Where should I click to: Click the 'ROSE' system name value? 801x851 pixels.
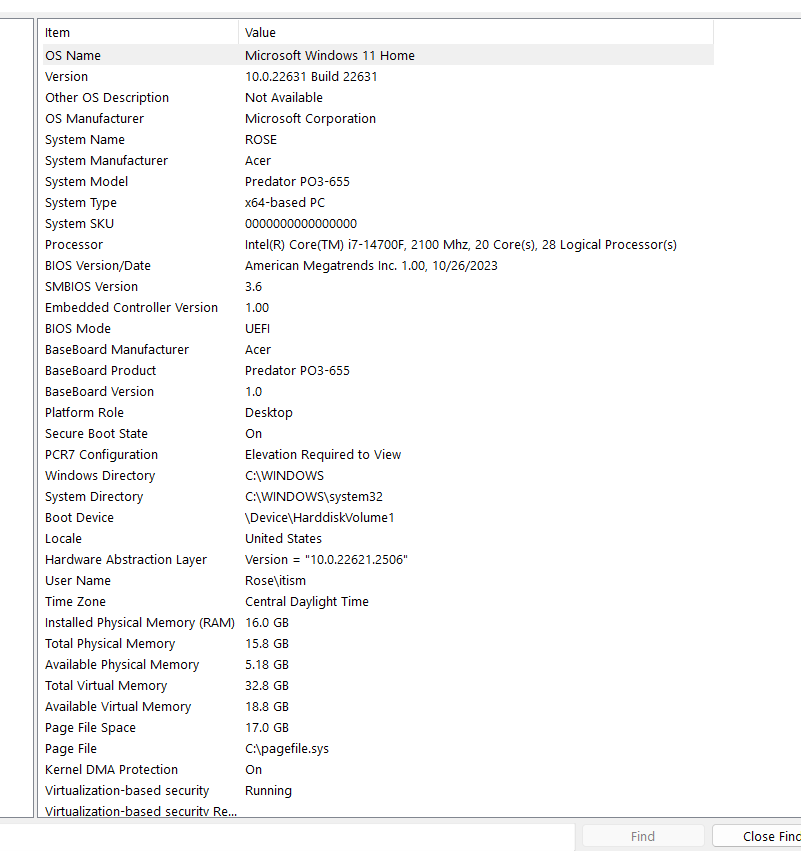261,139
